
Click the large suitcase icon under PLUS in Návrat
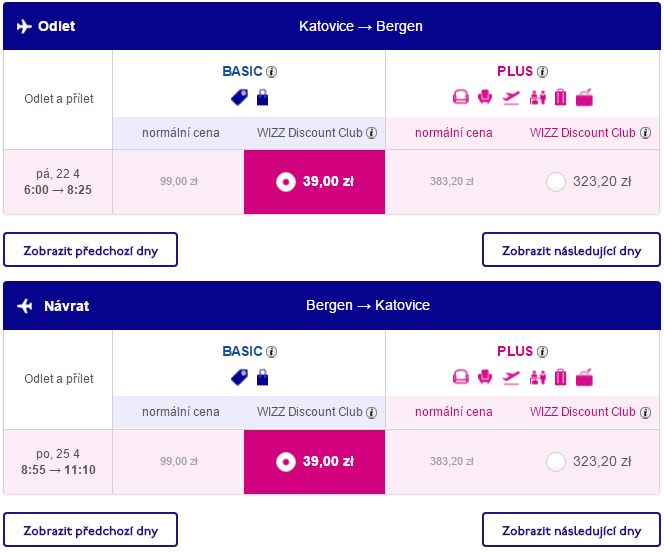point(560,377)
